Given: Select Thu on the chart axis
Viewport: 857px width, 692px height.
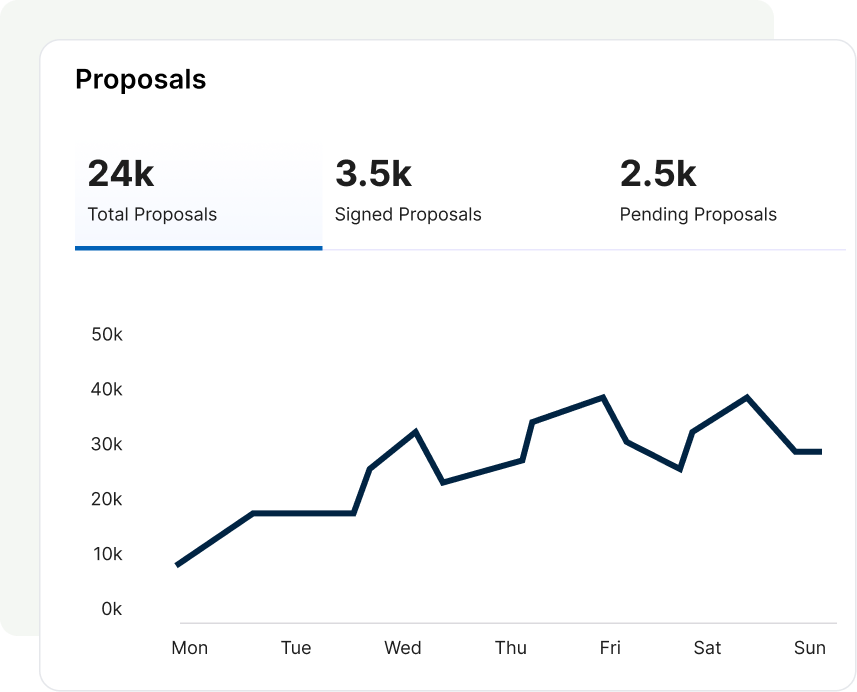Looking at the screenshot, I should tap(510, 648).
